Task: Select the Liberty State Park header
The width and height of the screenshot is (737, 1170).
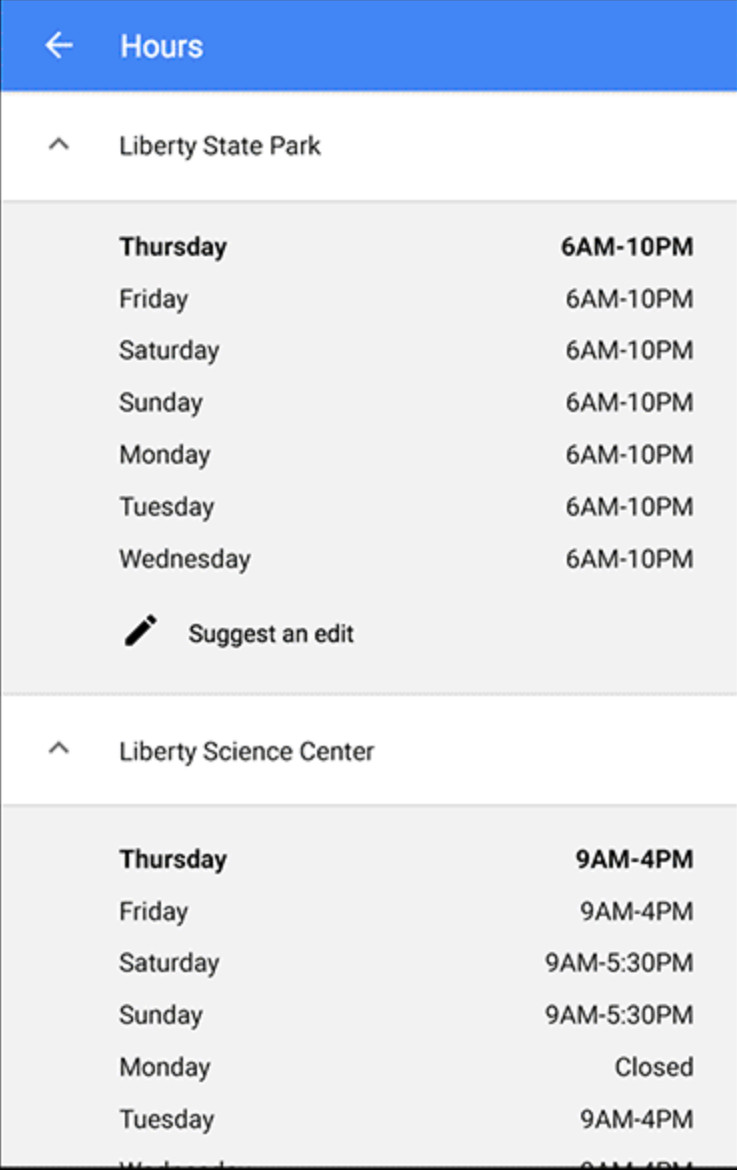Action: 220,146
